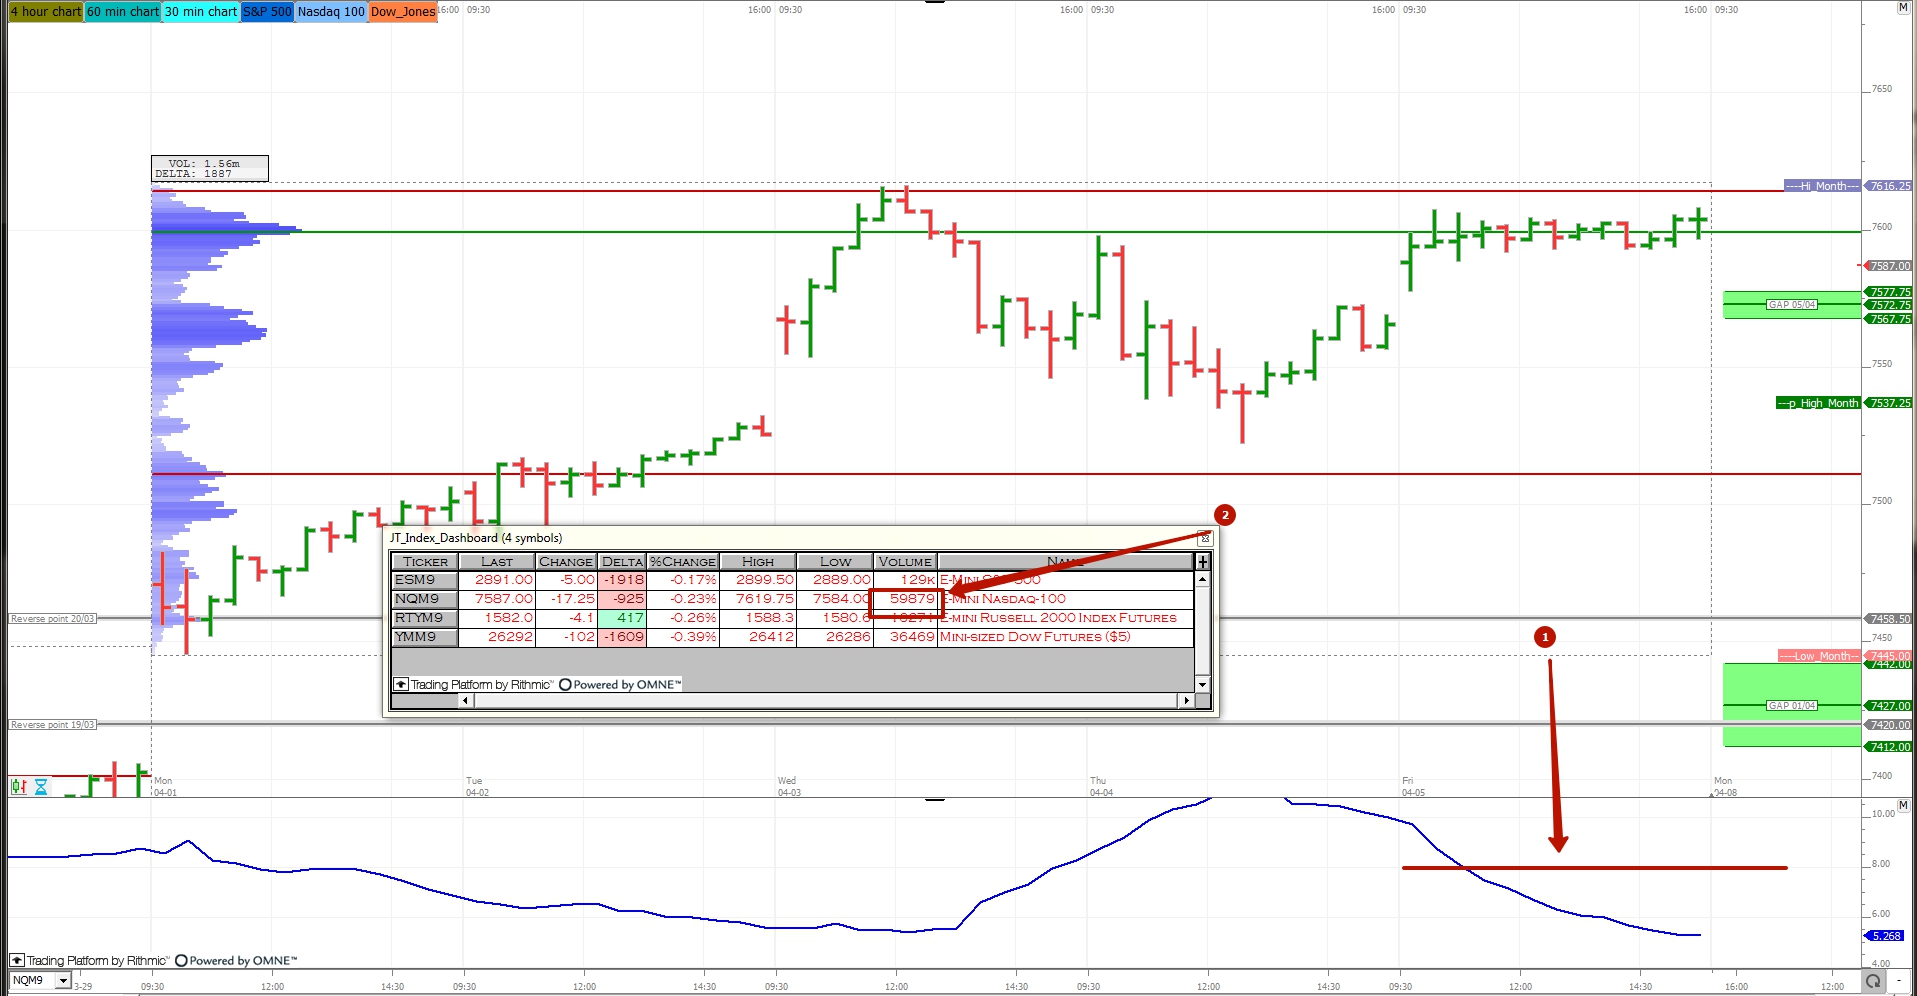Viewport: 1917px width, 996px height.
Task: Select the ESM9 ticker row button
Action: point(425,580)
